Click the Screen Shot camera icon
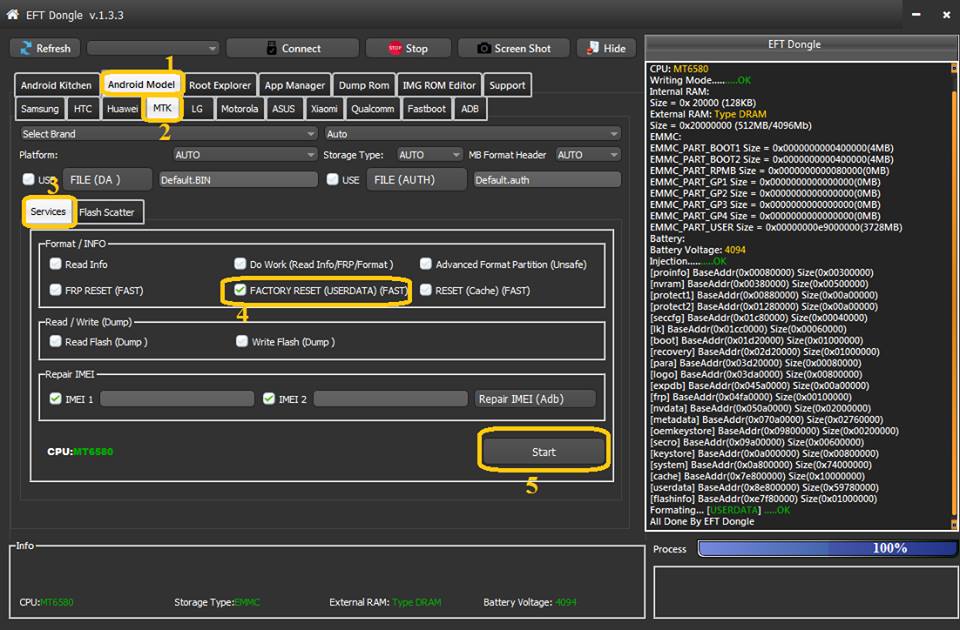 484,48
